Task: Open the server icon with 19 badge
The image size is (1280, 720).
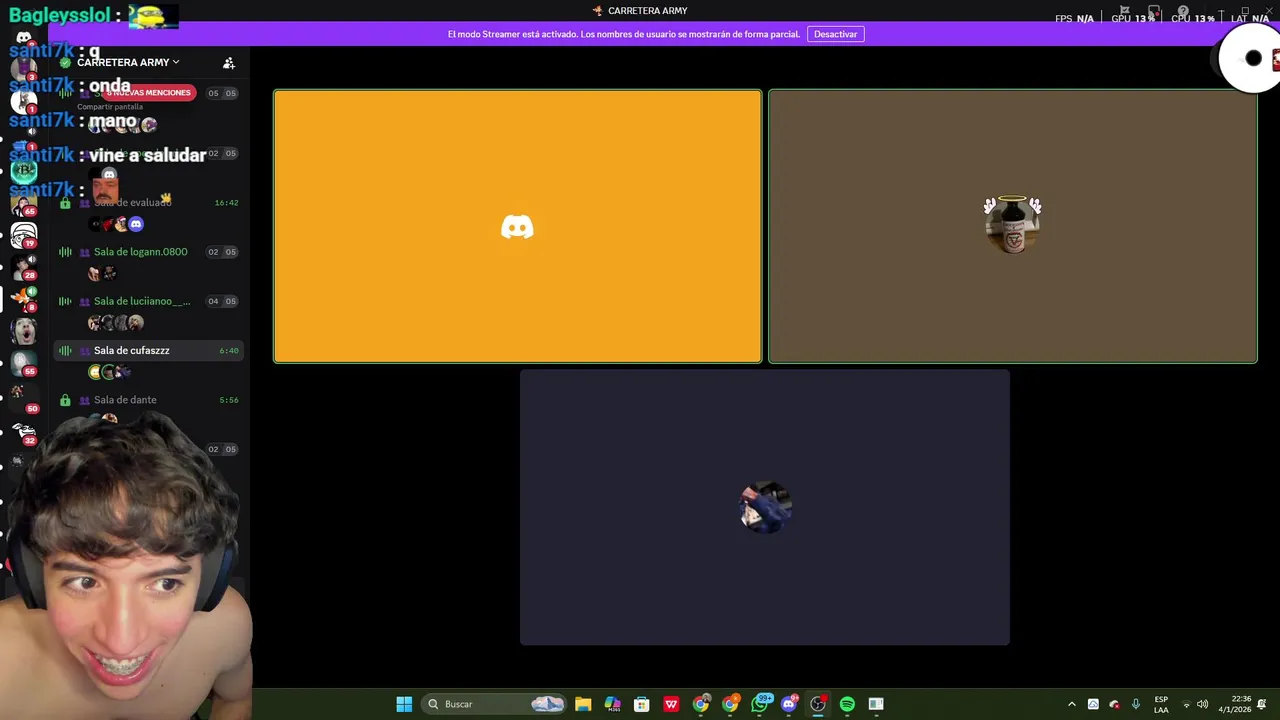Action: [x=23, y=236]
